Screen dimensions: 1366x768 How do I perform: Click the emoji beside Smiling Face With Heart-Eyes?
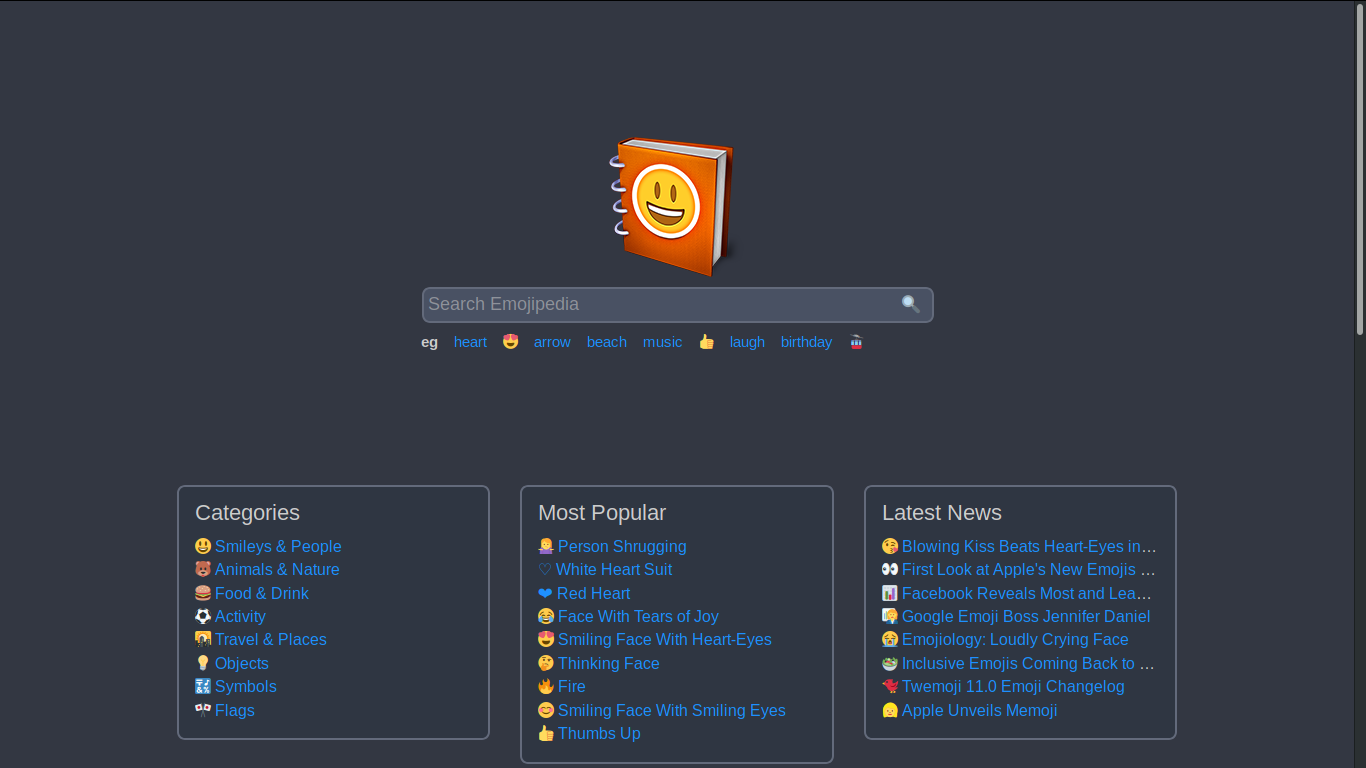pos(546,639)
